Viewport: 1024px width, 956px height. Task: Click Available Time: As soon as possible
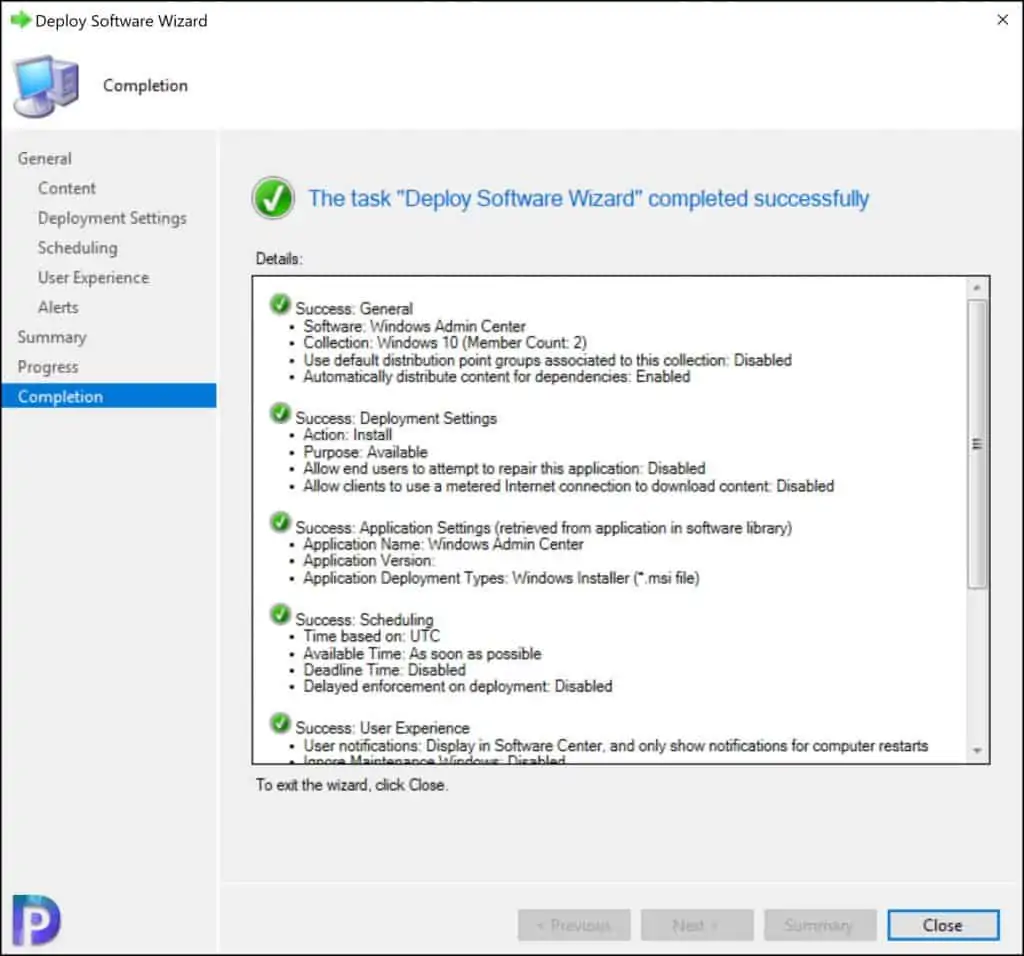tap(422, 654)
